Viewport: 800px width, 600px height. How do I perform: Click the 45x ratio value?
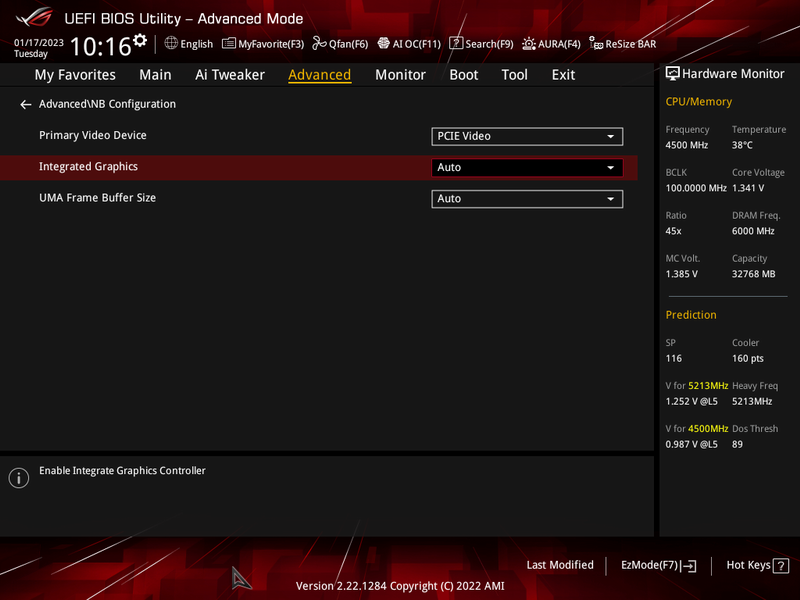click(x=673, y=231)
